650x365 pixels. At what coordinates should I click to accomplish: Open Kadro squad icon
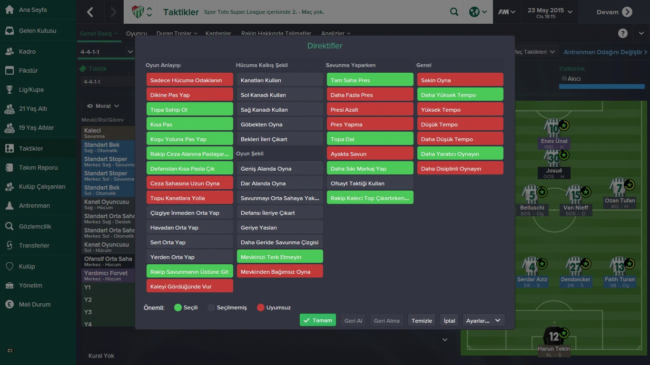point(9,51)
